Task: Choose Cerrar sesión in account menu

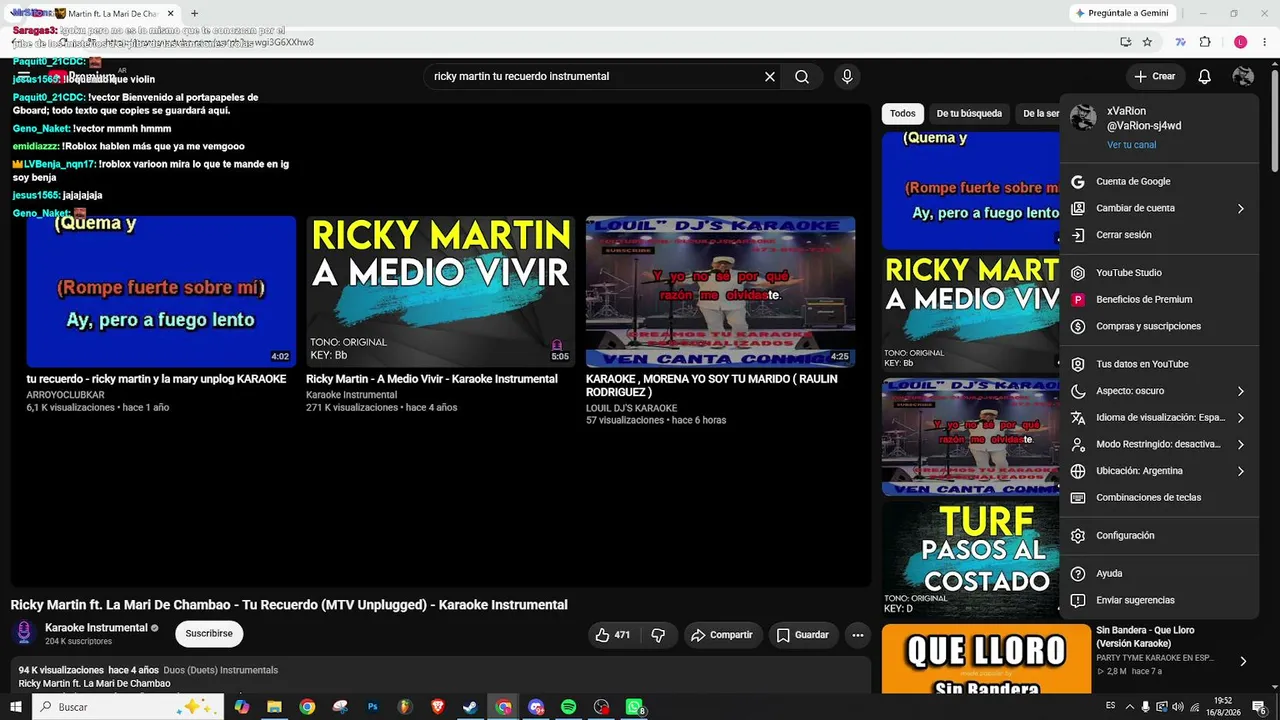Action: pyautogui.click(x=1159, y=235)
